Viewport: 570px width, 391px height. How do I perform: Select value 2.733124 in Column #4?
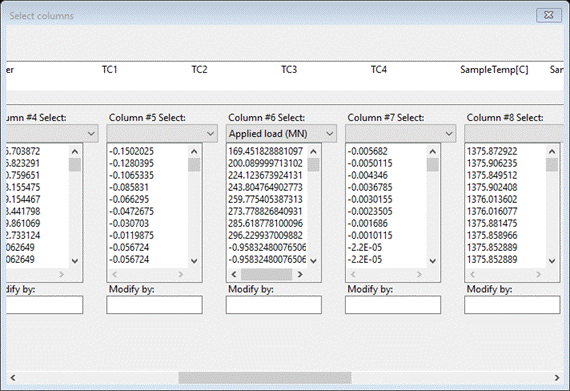(x=23, y=235)
